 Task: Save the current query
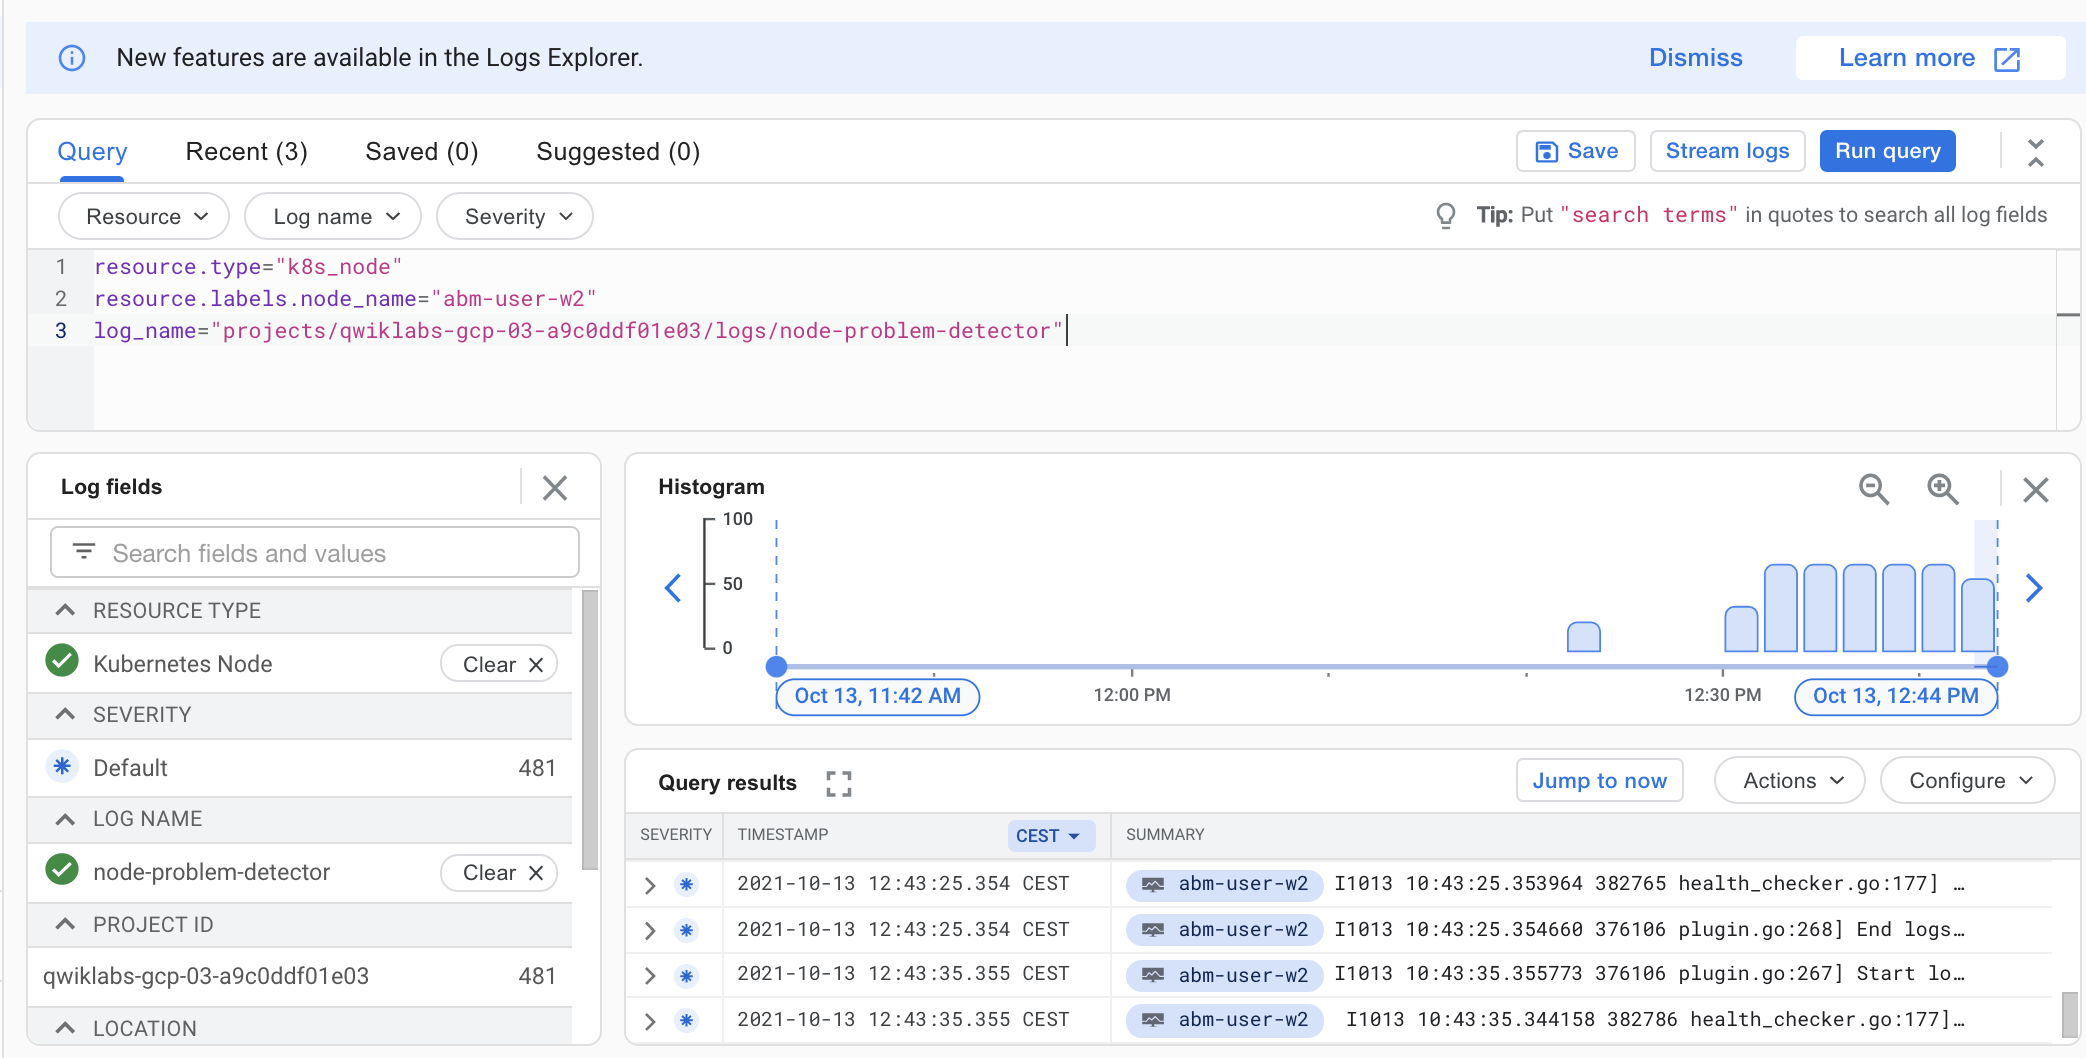[1576, 151]
